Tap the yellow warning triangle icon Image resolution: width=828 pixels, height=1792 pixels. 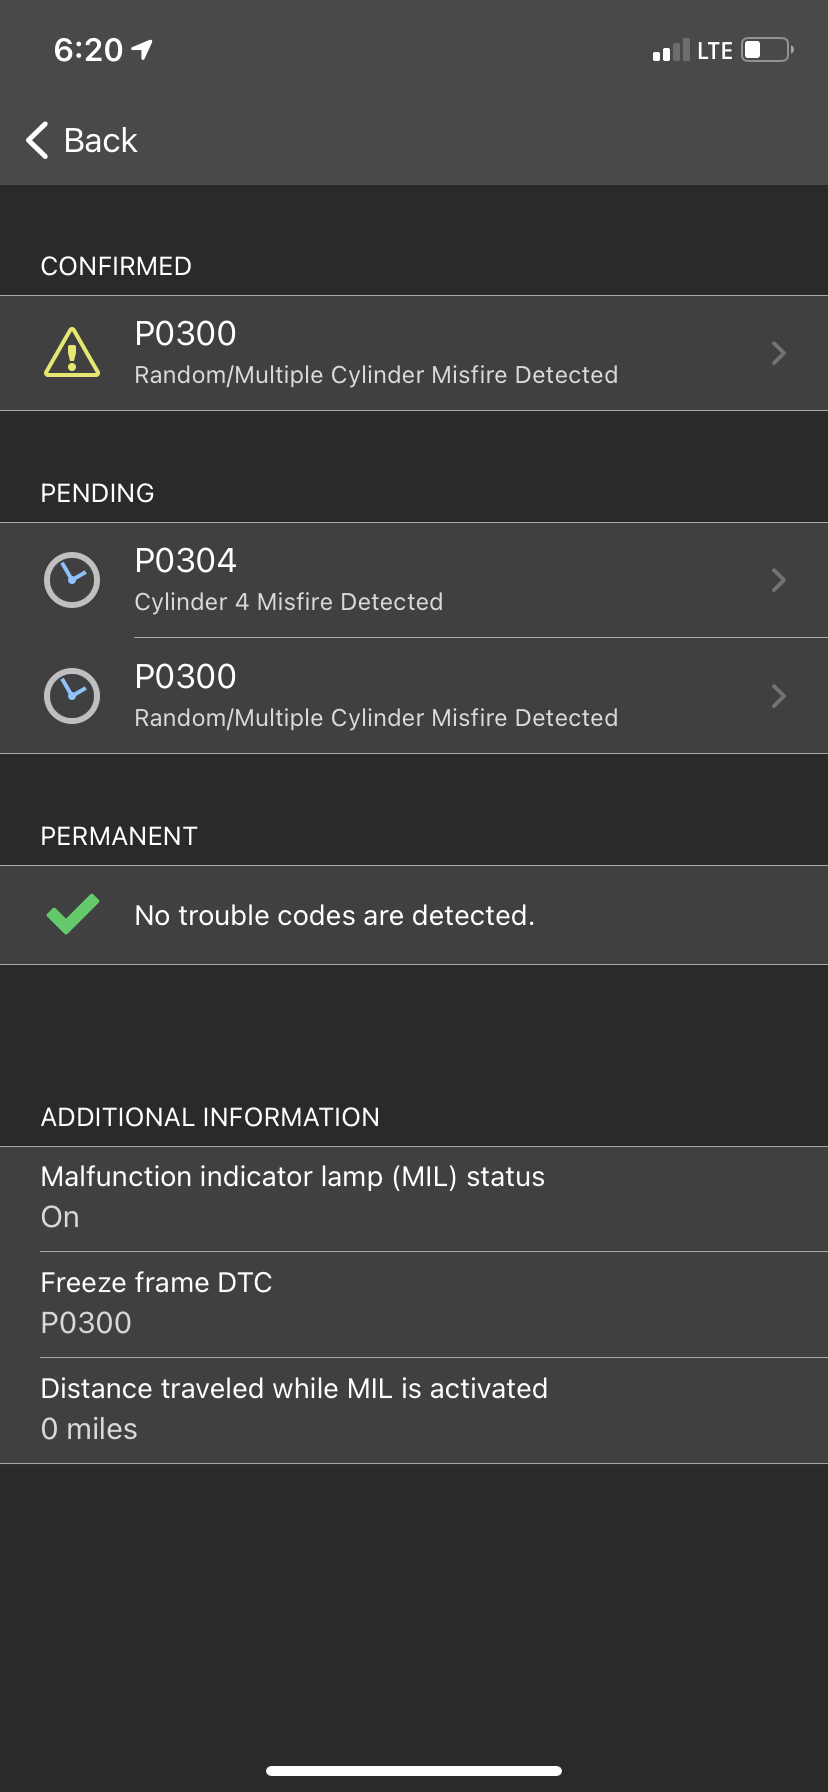tap(72, 353)
